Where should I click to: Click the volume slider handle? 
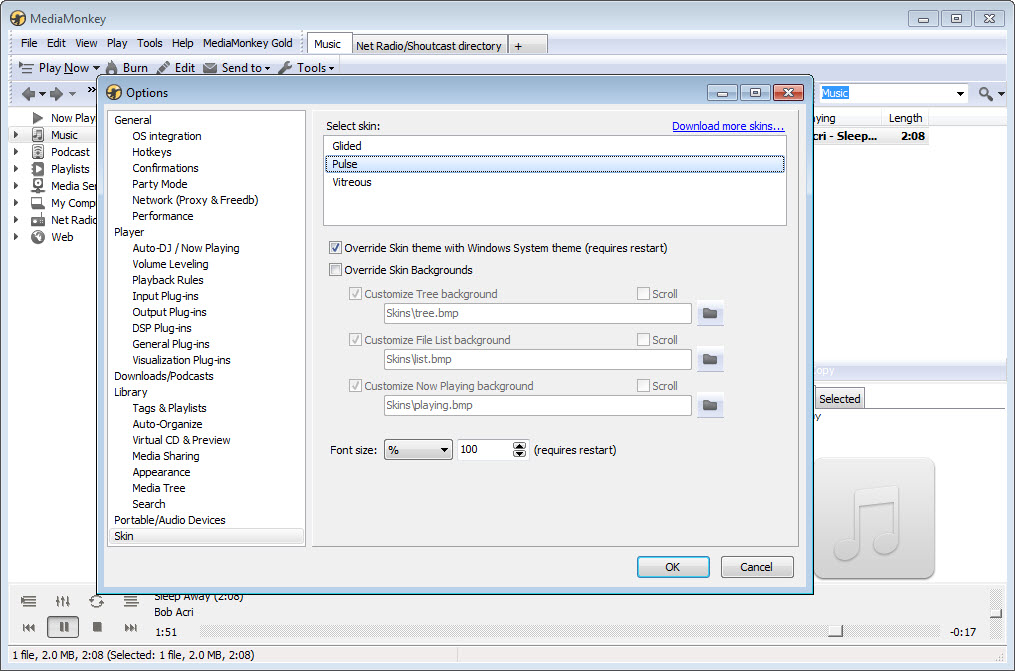pos(996,613)
